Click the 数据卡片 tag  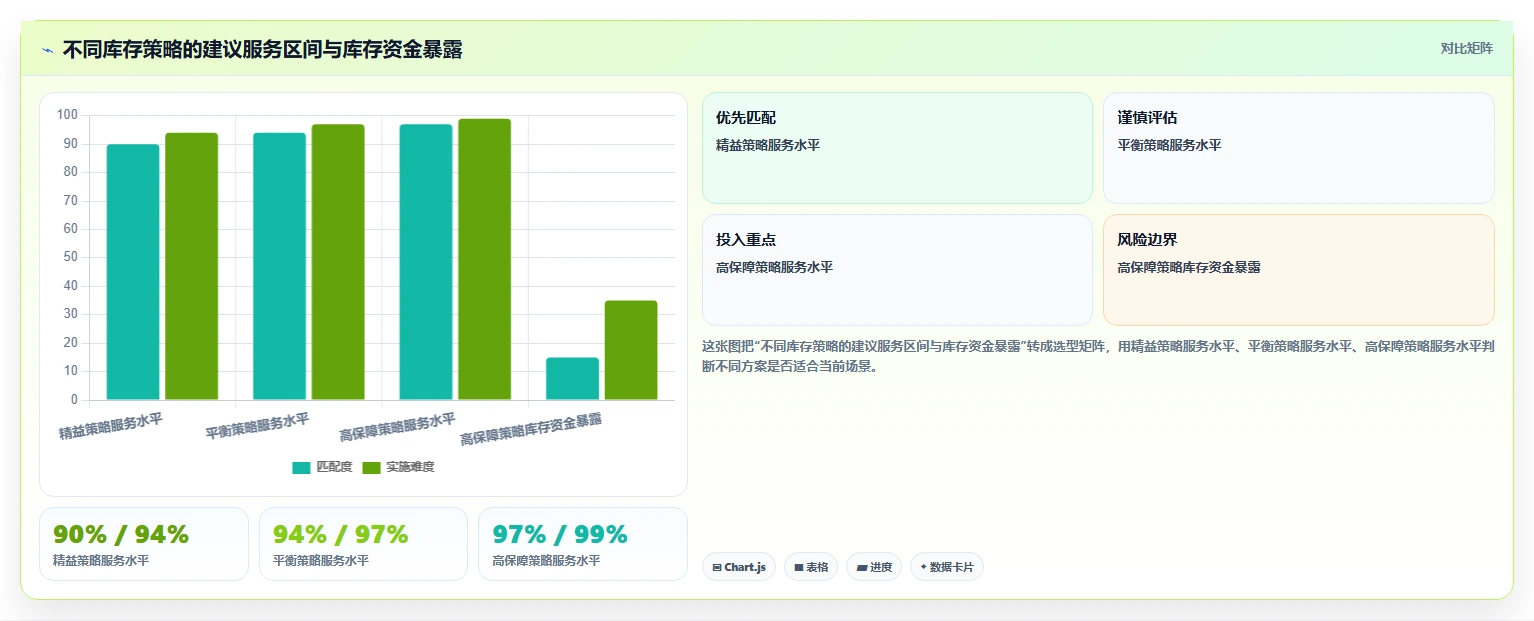(947, 567)
